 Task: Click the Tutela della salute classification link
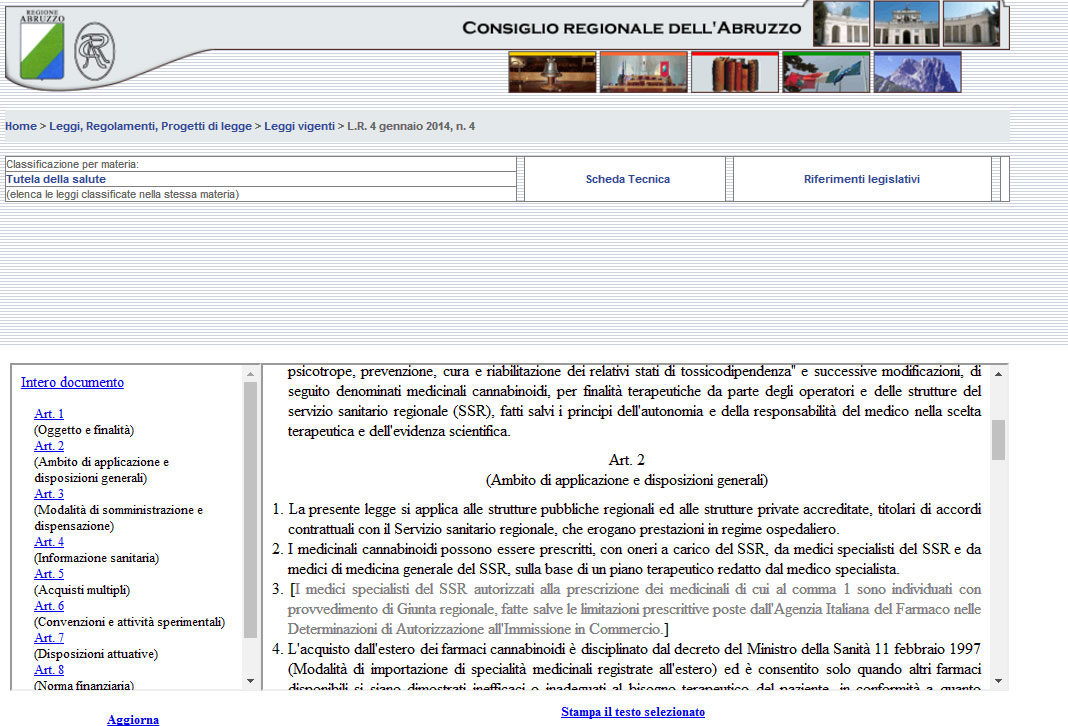click(56, 180)
